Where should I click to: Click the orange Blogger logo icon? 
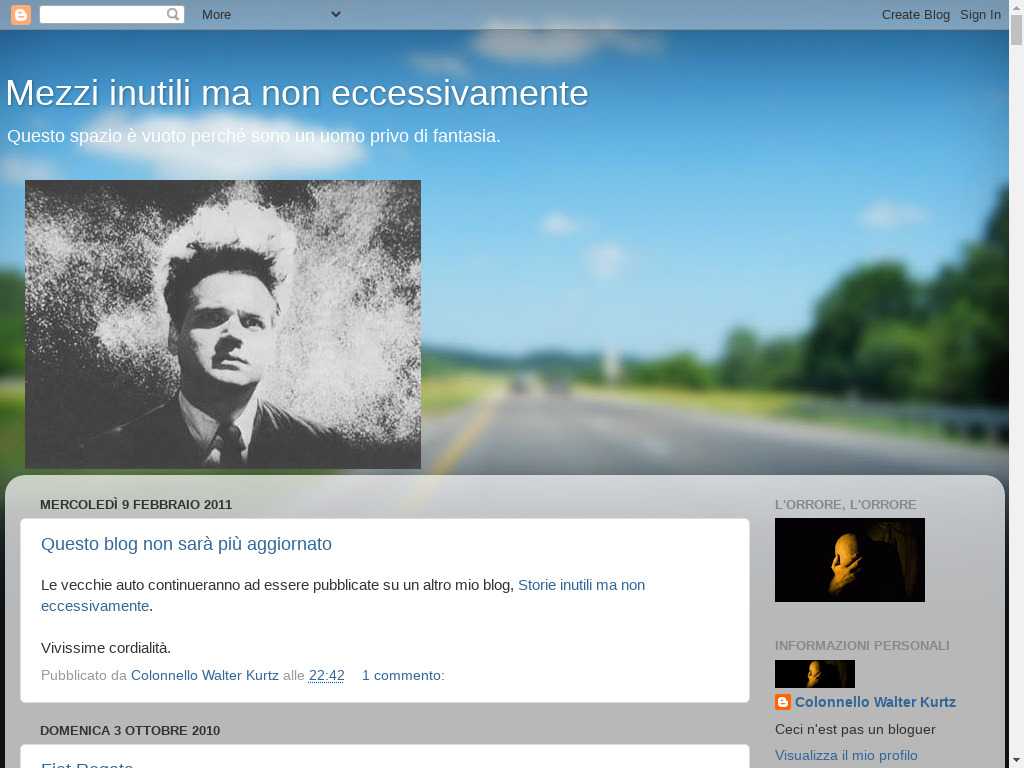pos(20,14)
